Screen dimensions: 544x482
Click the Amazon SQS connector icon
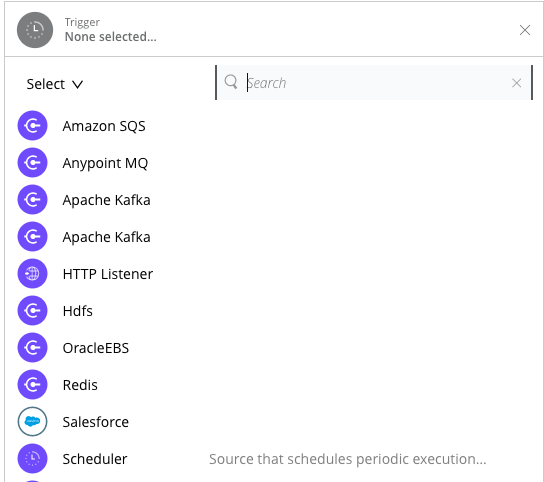[x=32, y=126]
